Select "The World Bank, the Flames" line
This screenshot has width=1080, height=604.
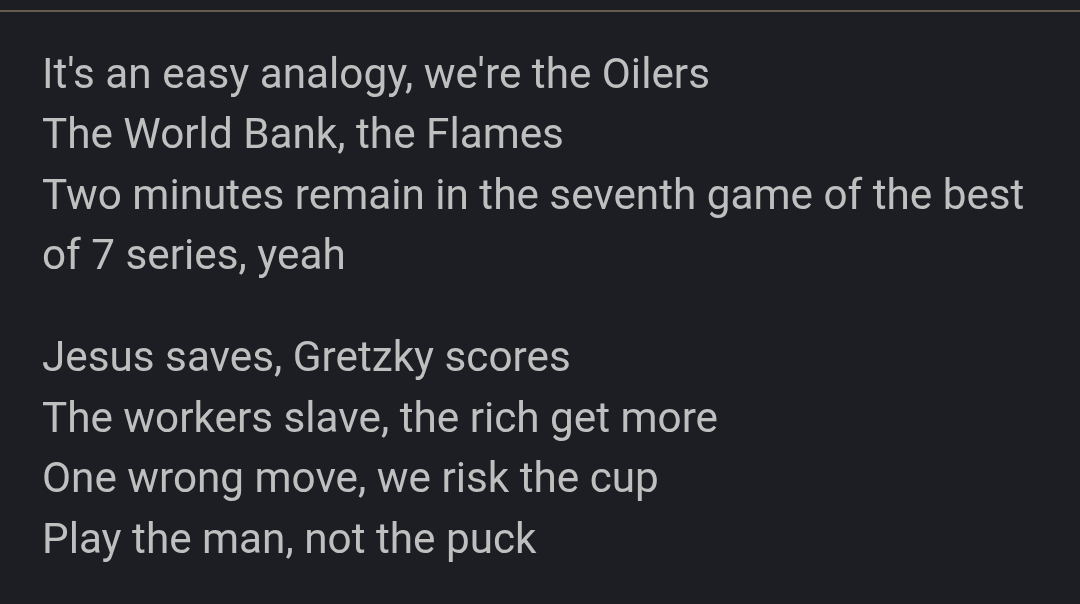pos(302,134)
